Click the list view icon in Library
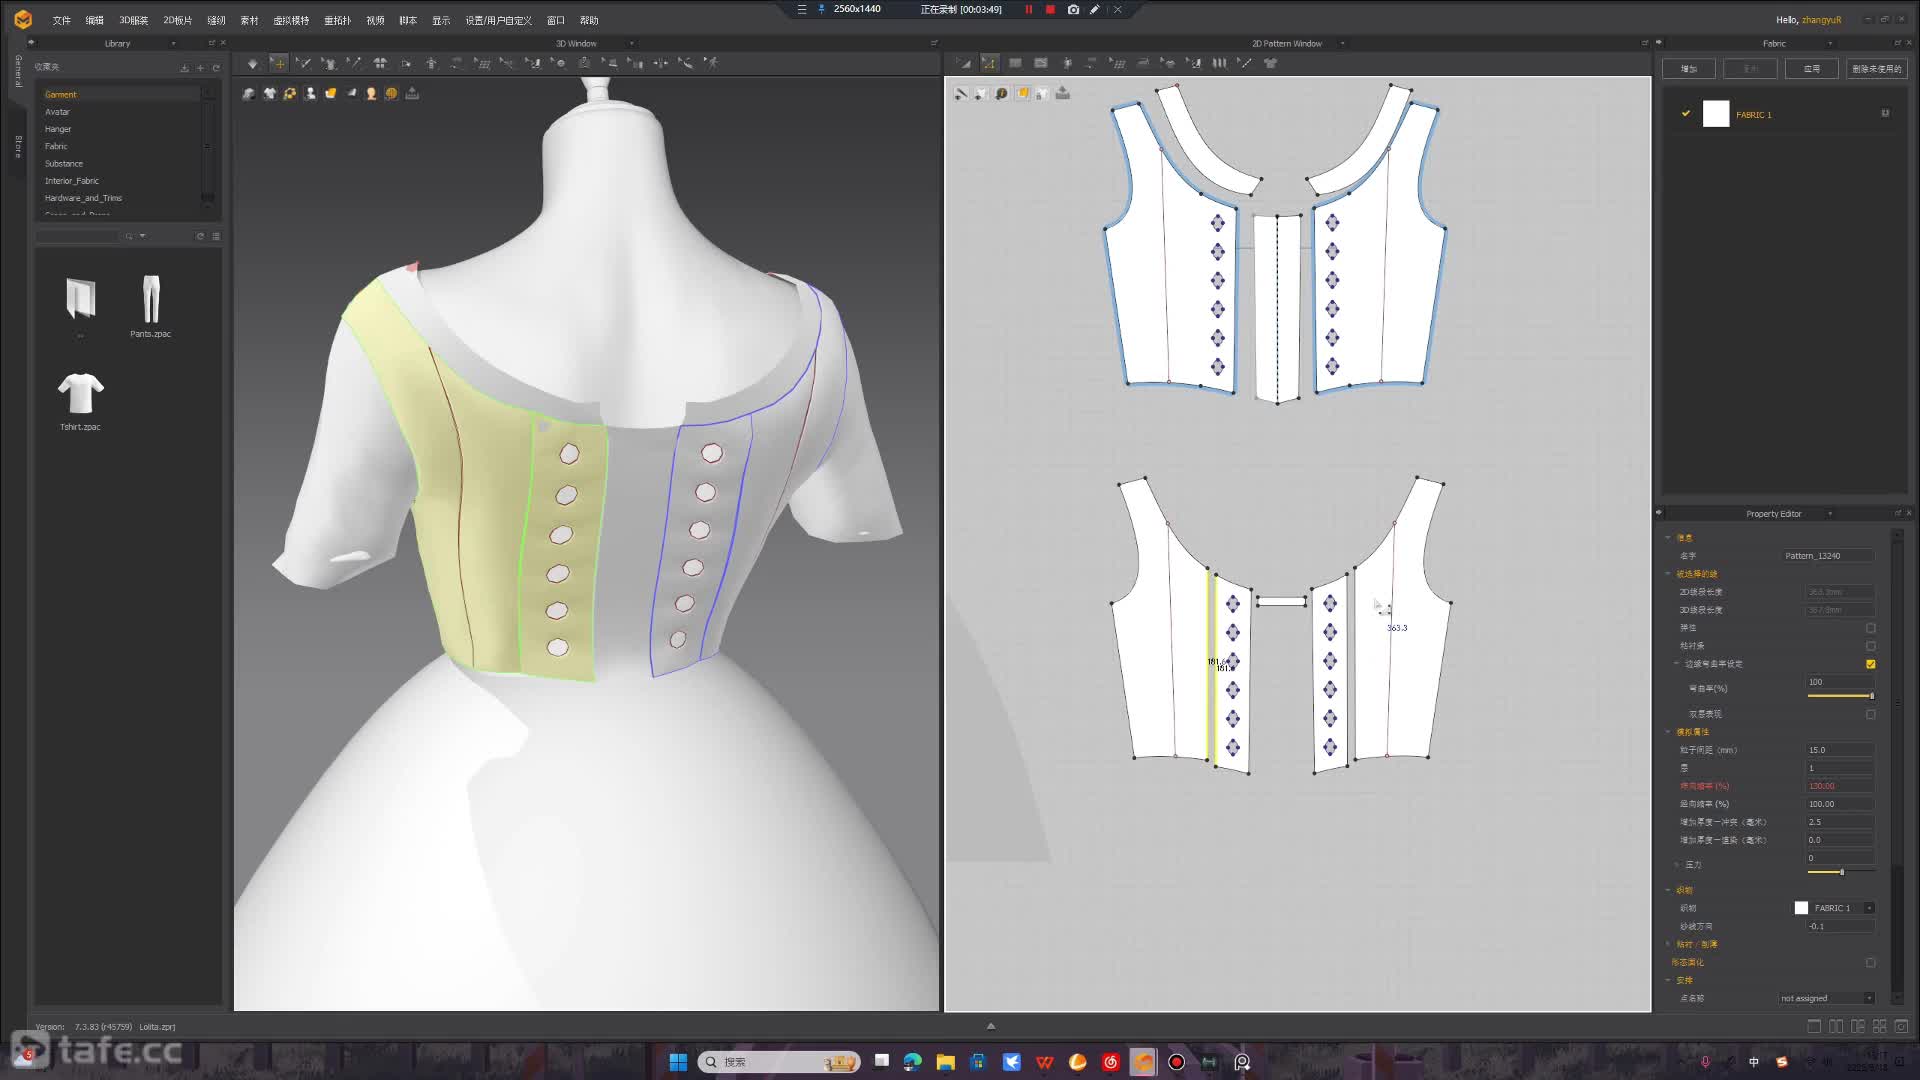Screen dimensions: 1920x1080 coord(216,236)
